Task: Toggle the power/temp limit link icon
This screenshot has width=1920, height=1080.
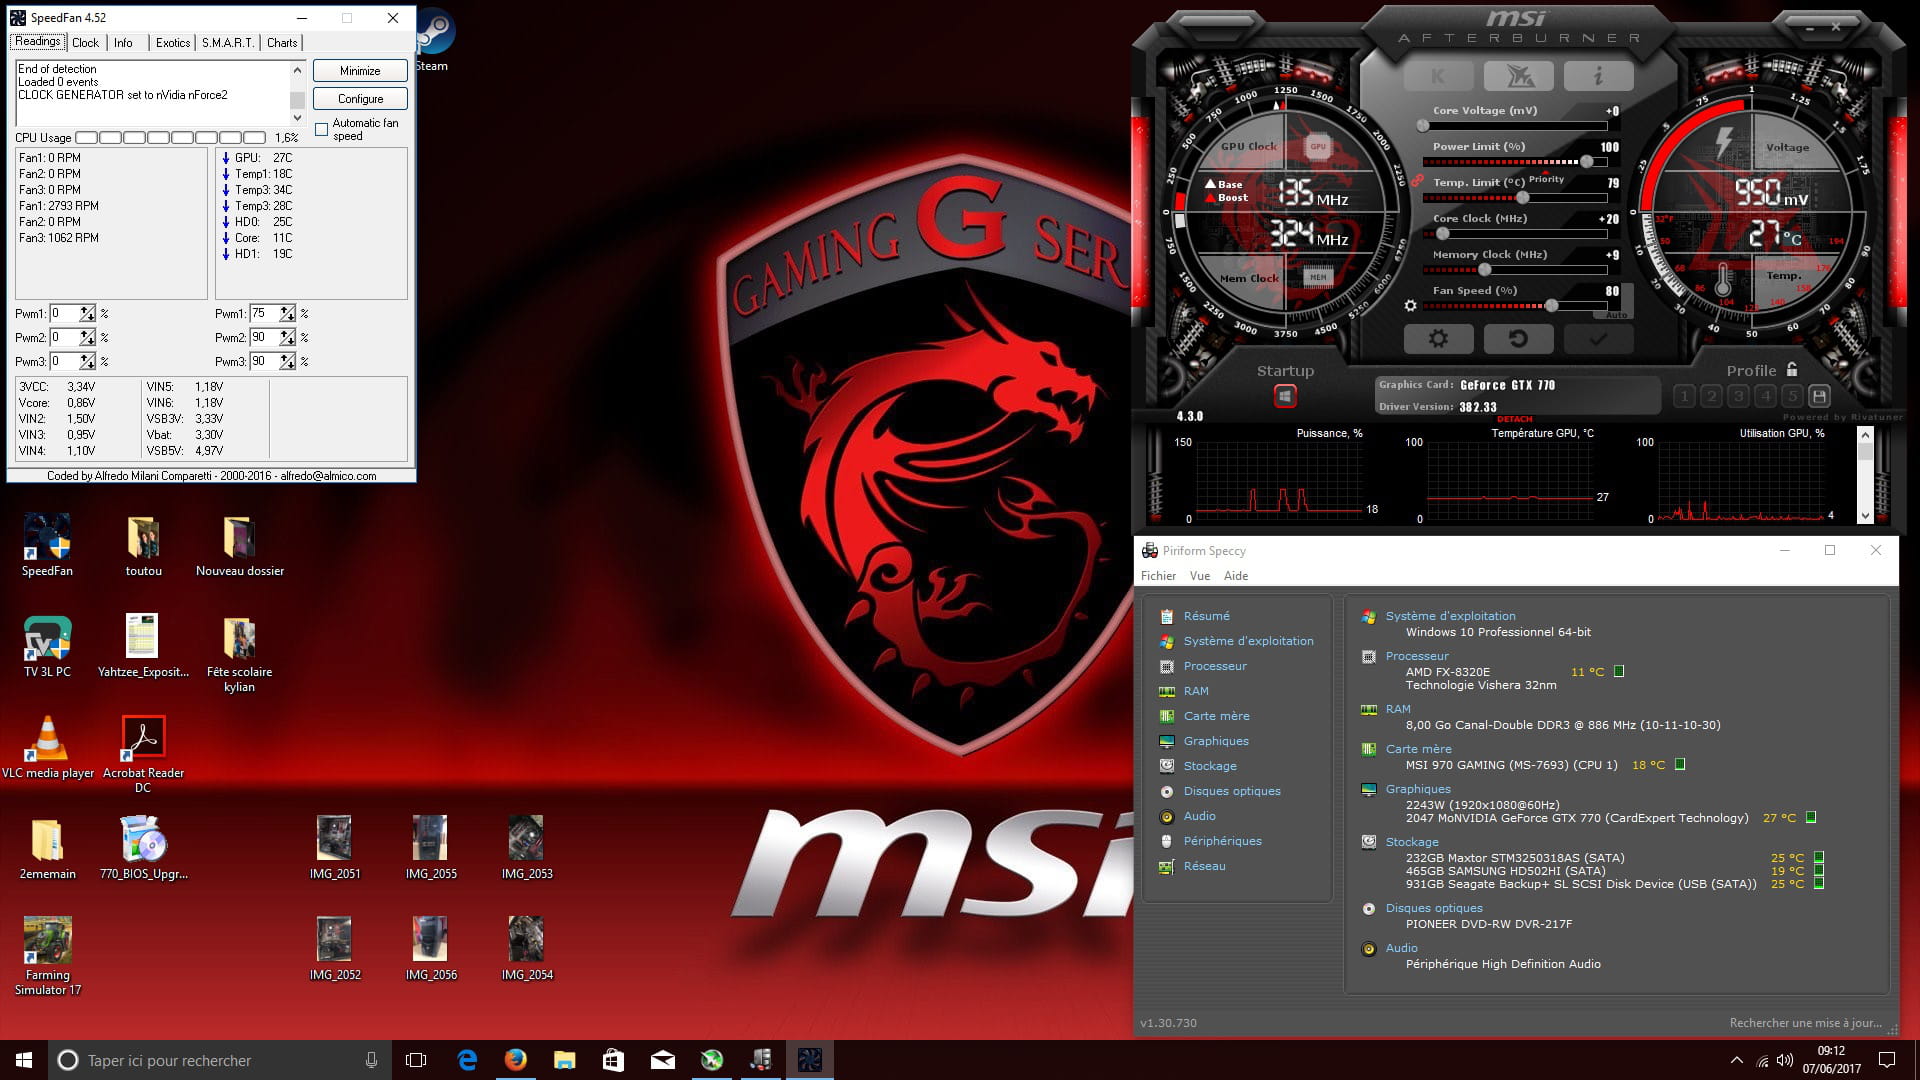Action: (1416, 181)
